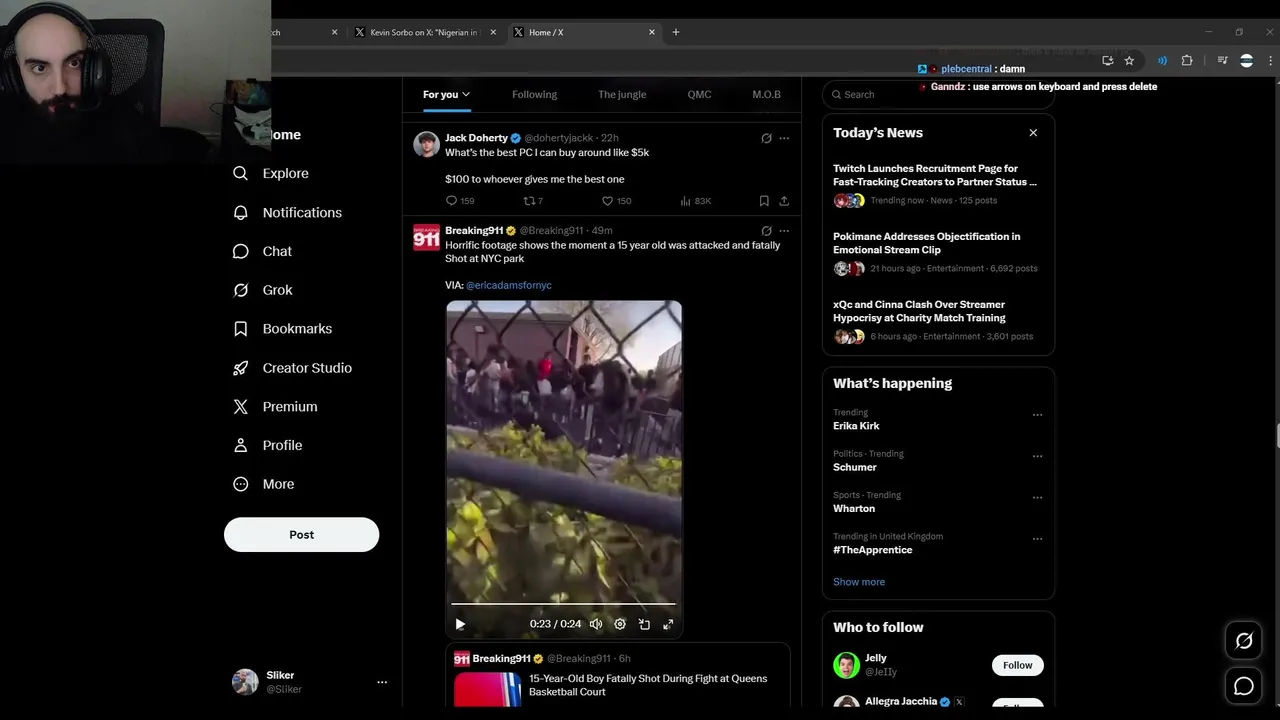Click Grok icon on Jack Doherty post
Image resolution: width=1280 pixels, height=720 pixels.
(x=766, y=138)
